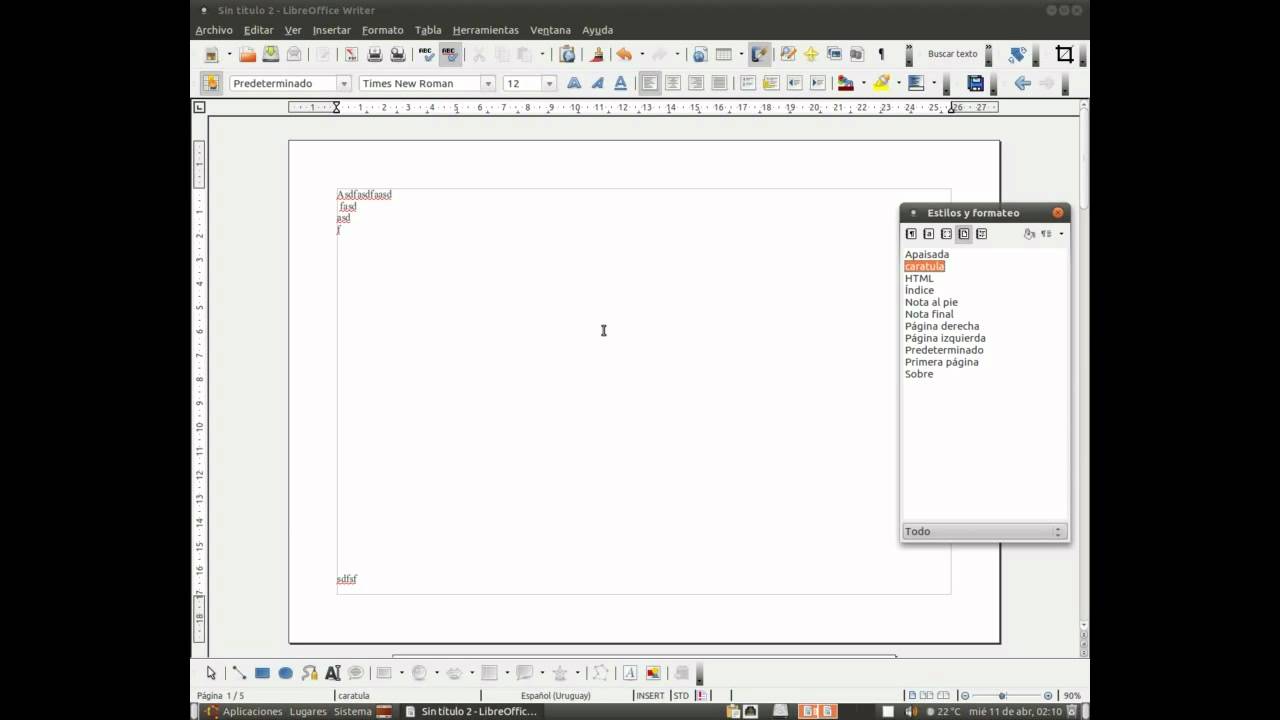Select List Styles in Estilos panel
Viewport: 1280px width, 720px height.
point(982,234)
